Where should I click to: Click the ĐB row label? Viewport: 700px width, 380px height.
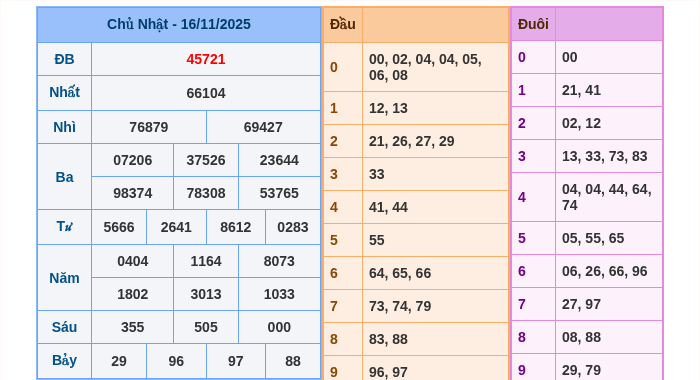[64, 59]
